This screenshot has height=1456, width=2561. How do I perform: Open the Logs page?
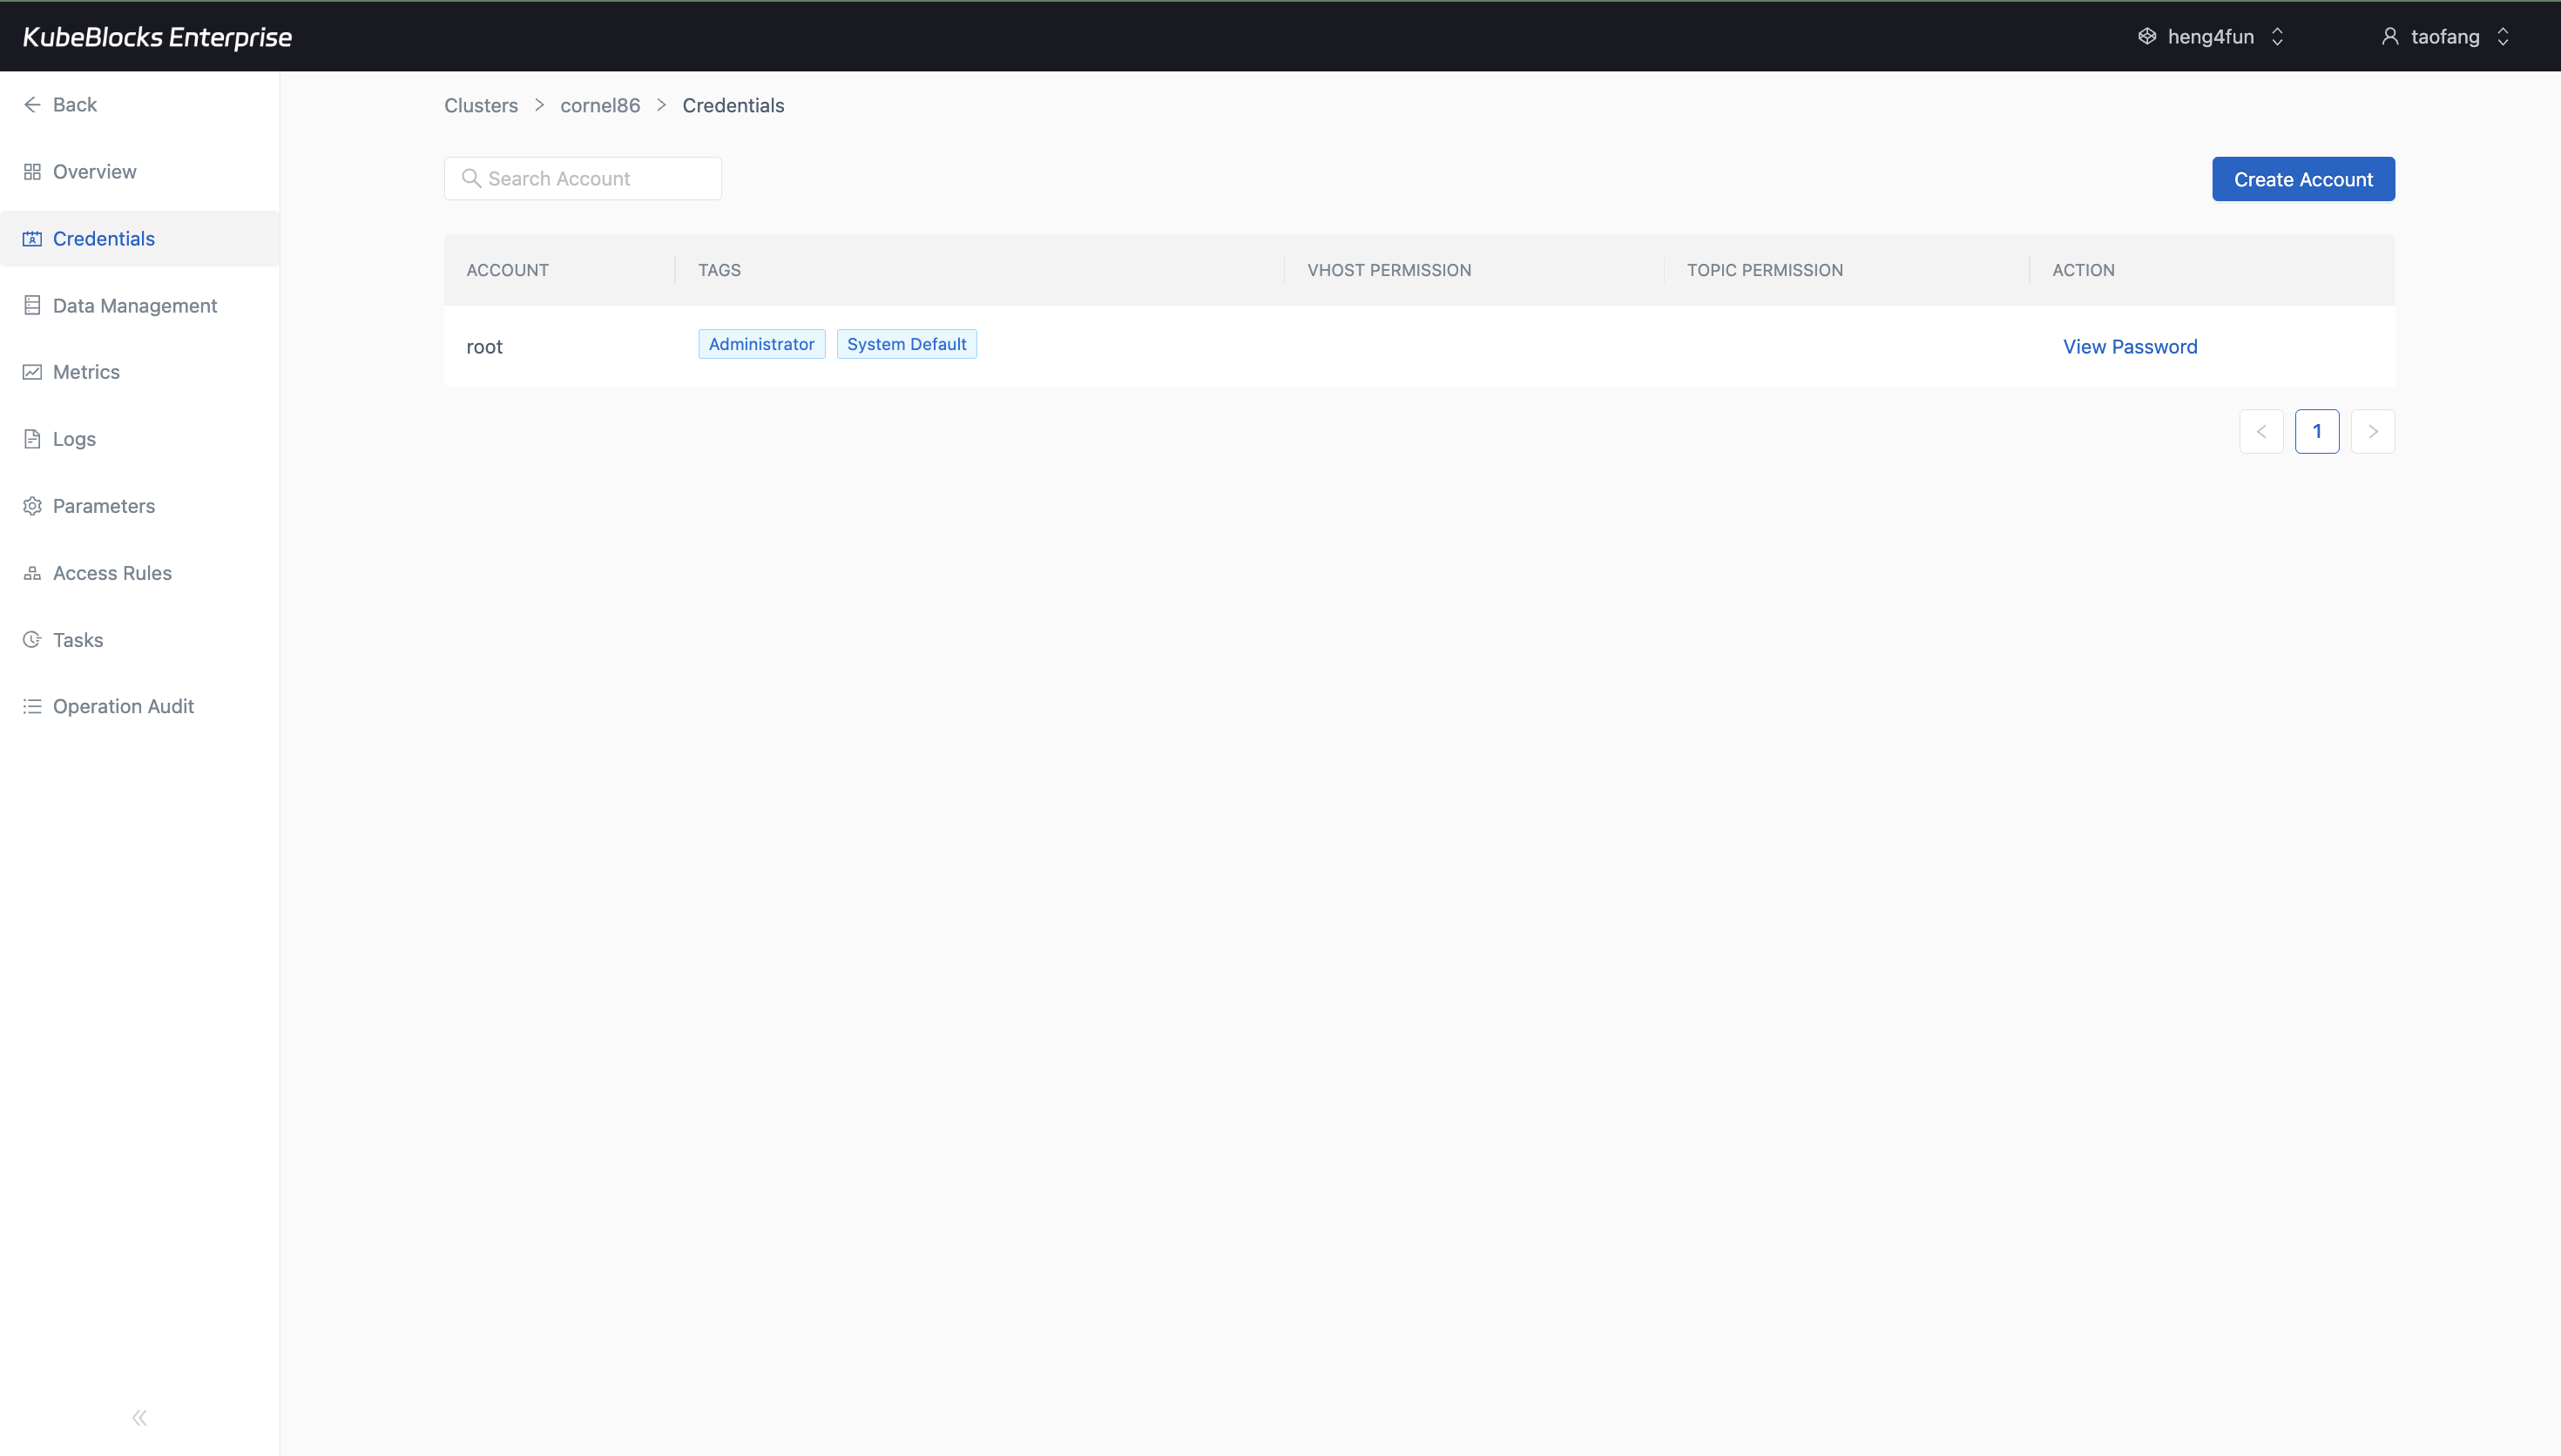tap(140, 439)
